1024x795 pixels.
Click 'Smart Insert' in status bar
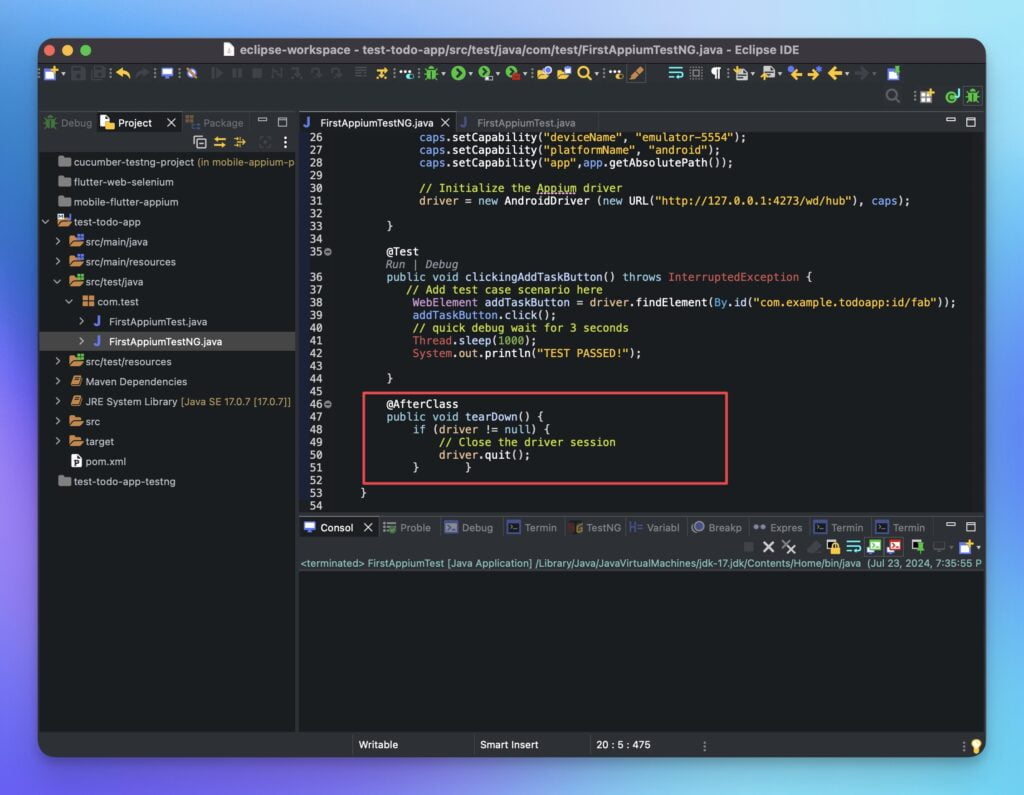pyautogui.click(x=509, y=745)
